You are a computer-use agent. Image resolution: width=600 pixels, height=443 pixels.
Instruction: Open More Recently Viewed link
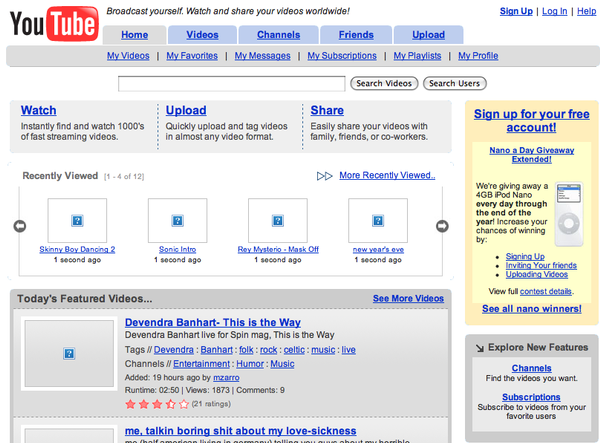point(387,175)
